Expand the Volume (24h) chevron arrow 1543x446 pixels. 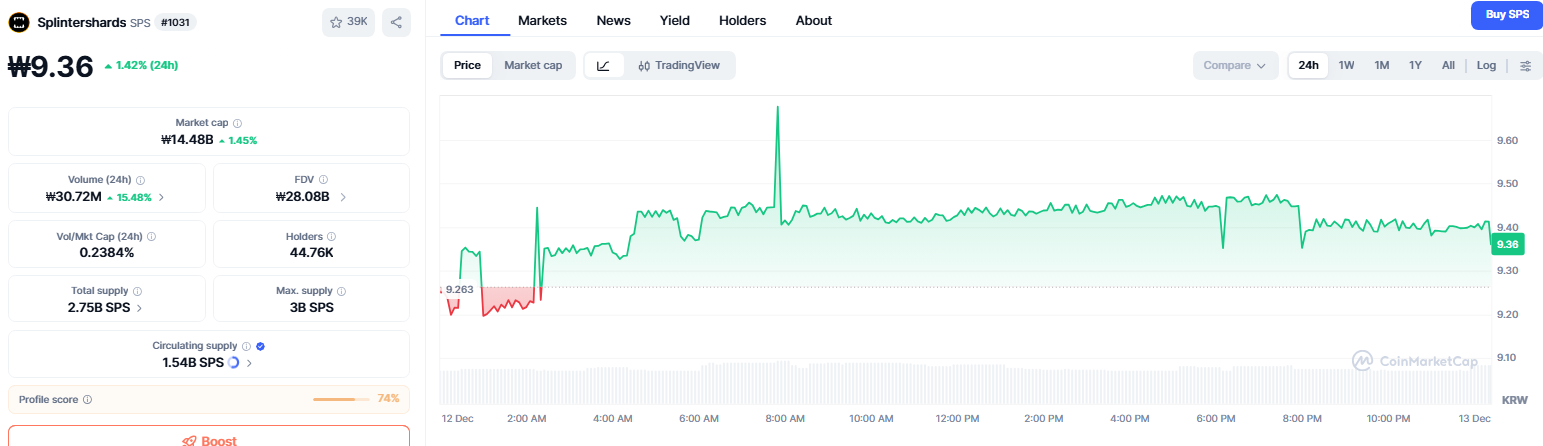162,197
